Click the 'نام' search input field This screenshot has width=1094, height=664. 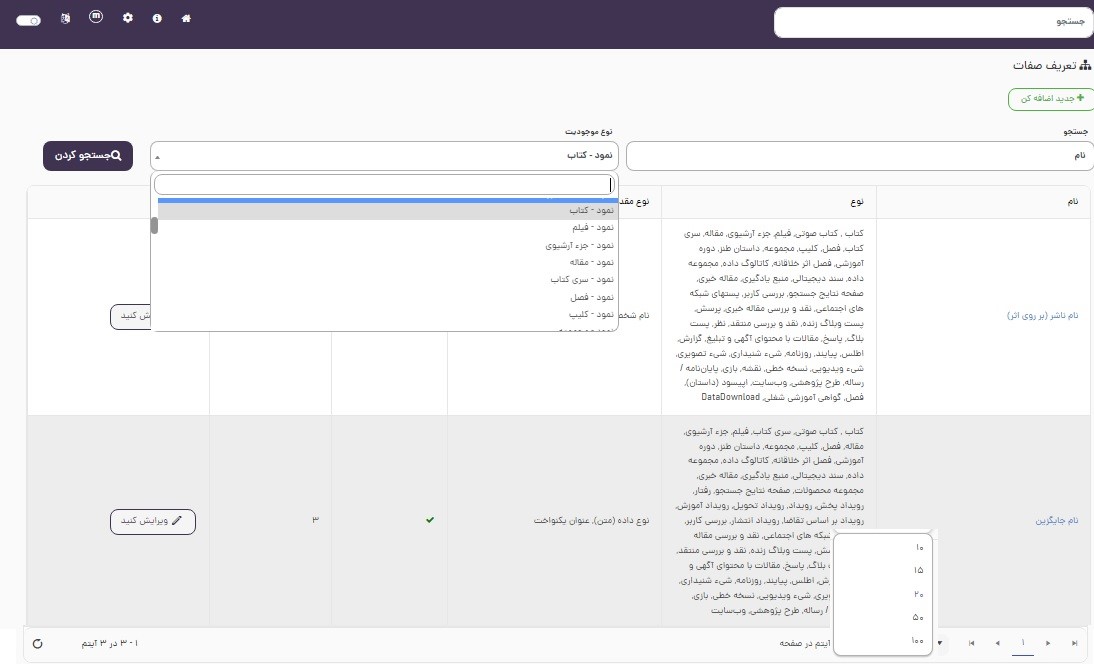pyautogui.click(x=859, y=156)
